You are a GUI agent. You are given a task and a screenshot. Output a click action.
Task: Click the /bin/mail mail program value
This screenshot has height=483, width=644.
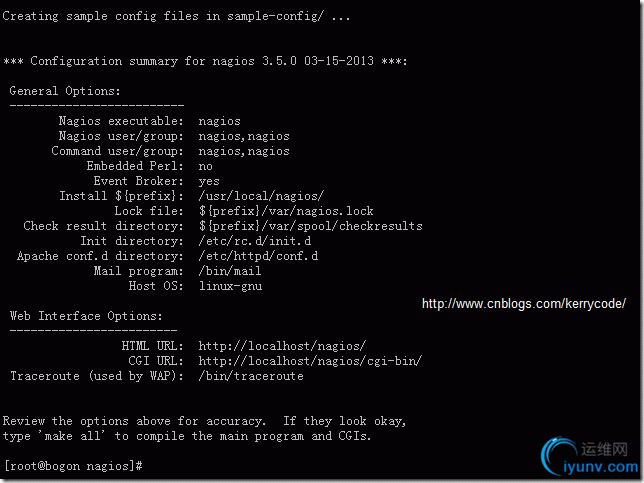[230, 271]
